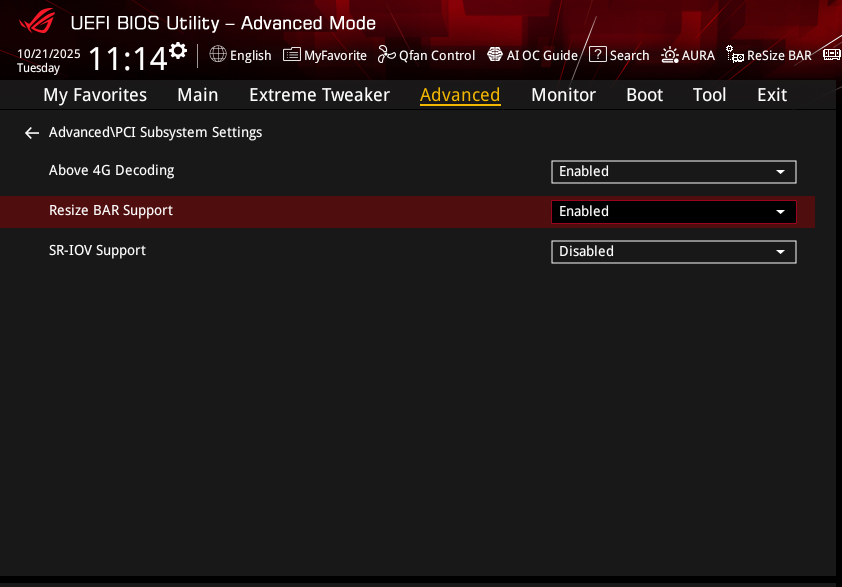Open the Above 4G Decoding dropdown
This screenshot has width=842, height=587.
click(x=673, y=172)
